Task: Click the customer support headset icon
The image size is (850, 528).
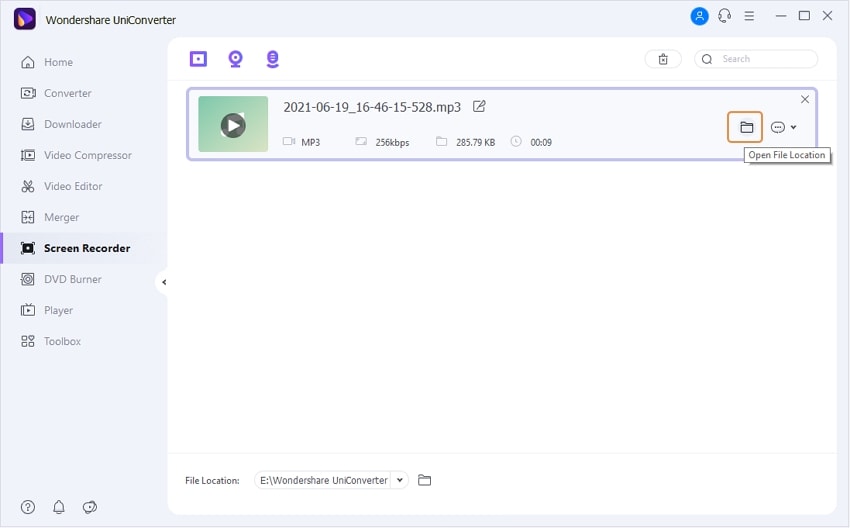Action: (724, 16)
